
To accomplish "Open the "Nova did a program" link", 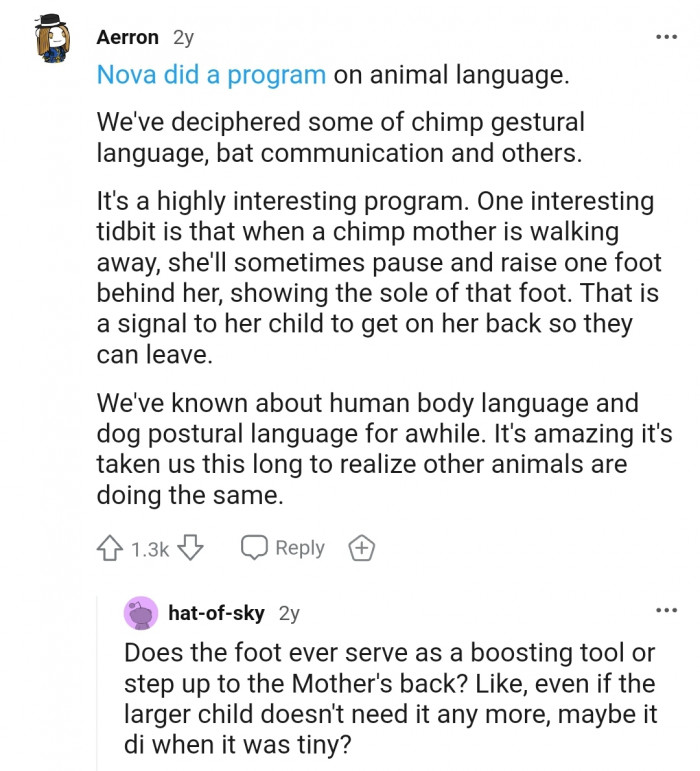I will [x=211, y=75].
